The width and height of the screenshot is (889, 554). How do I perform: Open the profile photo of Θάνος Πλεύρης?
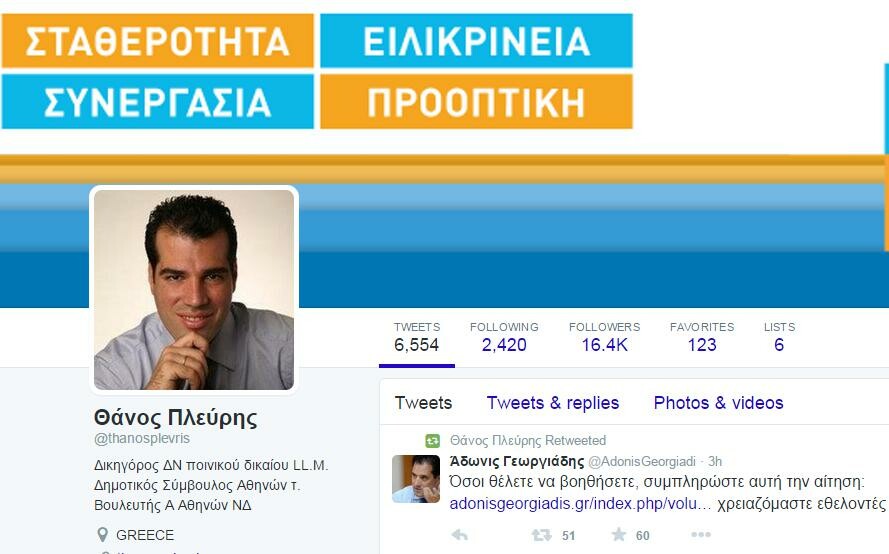194,290
